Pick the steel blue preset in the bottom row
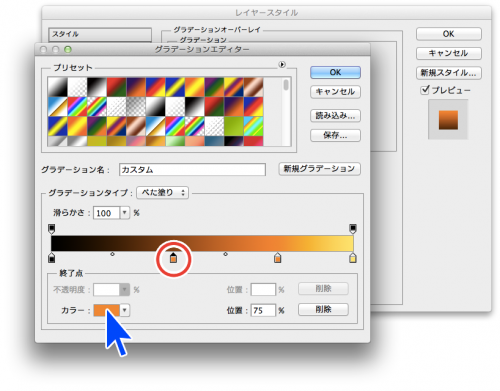The height and width of the screenshot is (391, 500). [x=214, y=141]
